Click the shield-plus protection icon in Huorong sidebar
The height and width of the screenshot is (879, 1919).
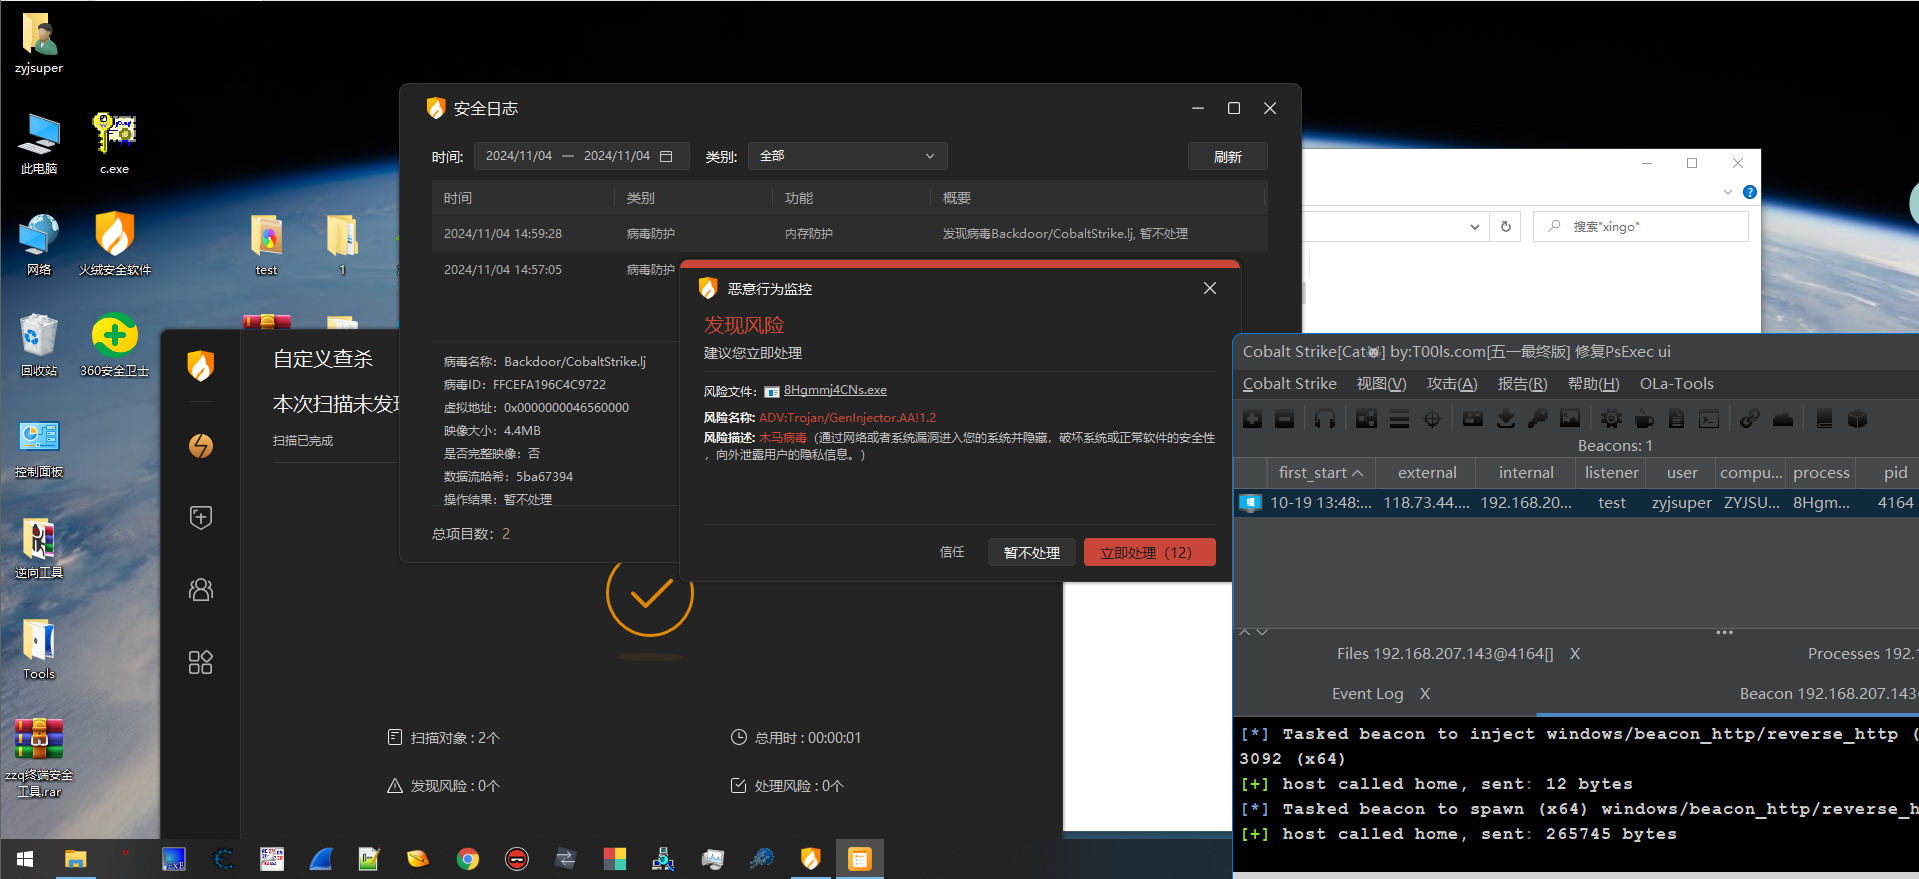pyautogui.click(x=201, y=517)
